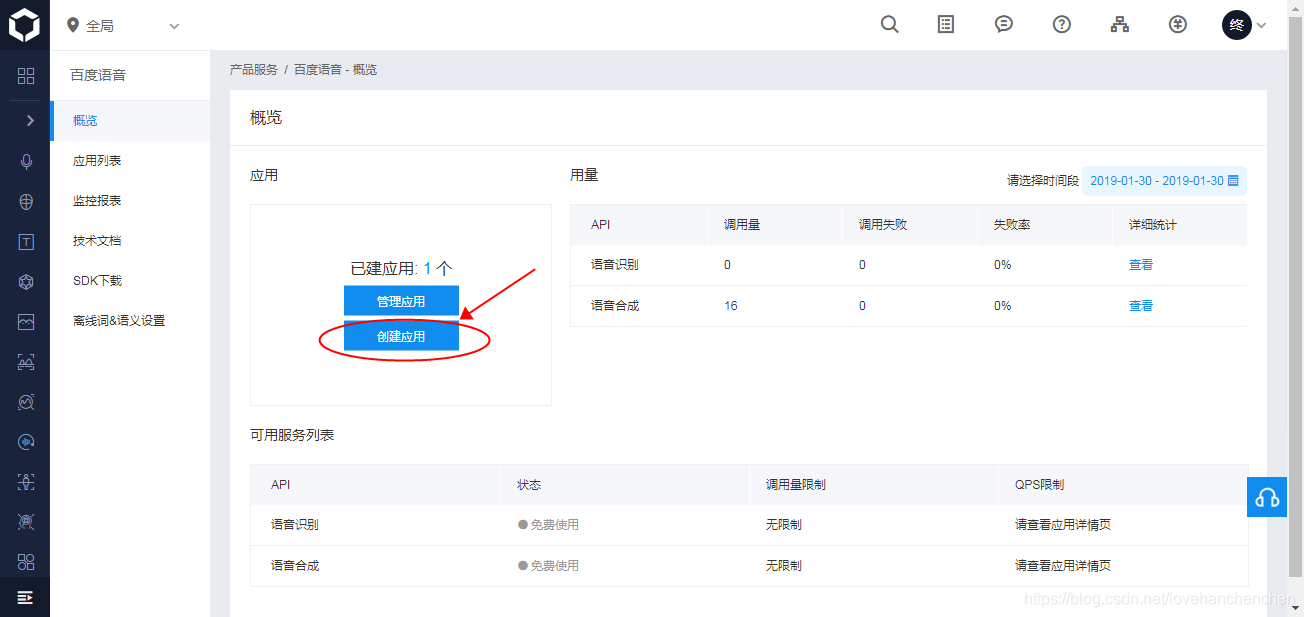Click the 创建应用 button
This screenshot has width=1304, height=617.
[401, 337]
